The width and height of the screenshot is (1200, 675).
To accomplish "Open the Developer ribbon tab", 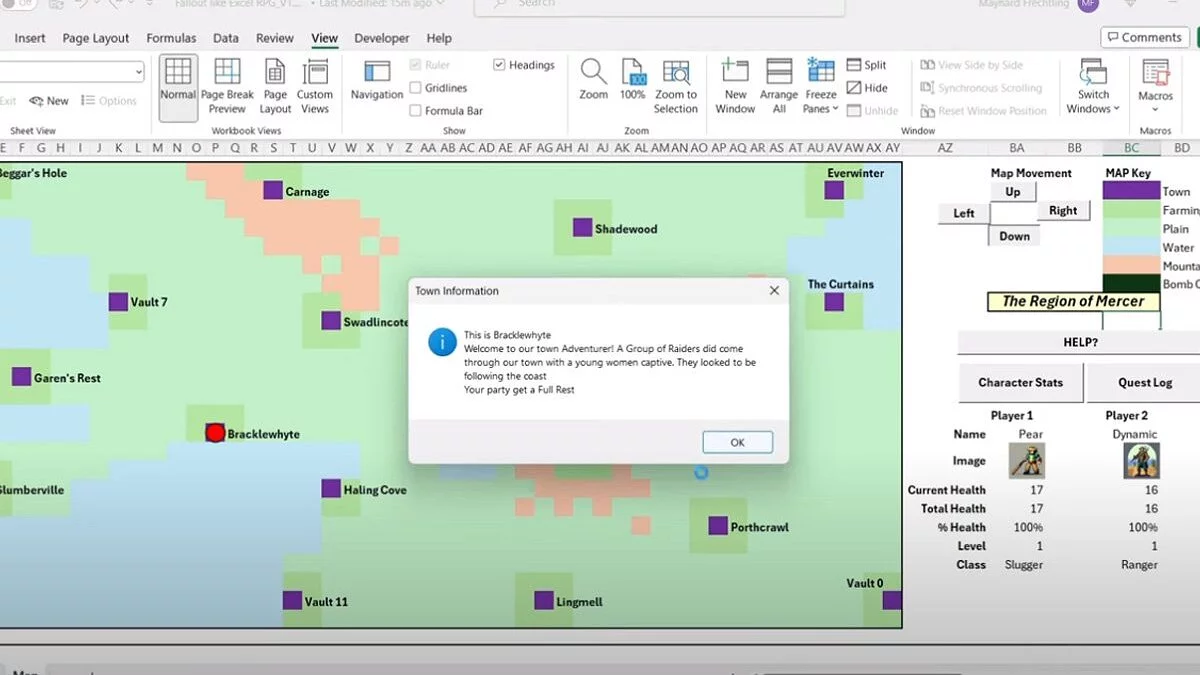I will point(382,38).
